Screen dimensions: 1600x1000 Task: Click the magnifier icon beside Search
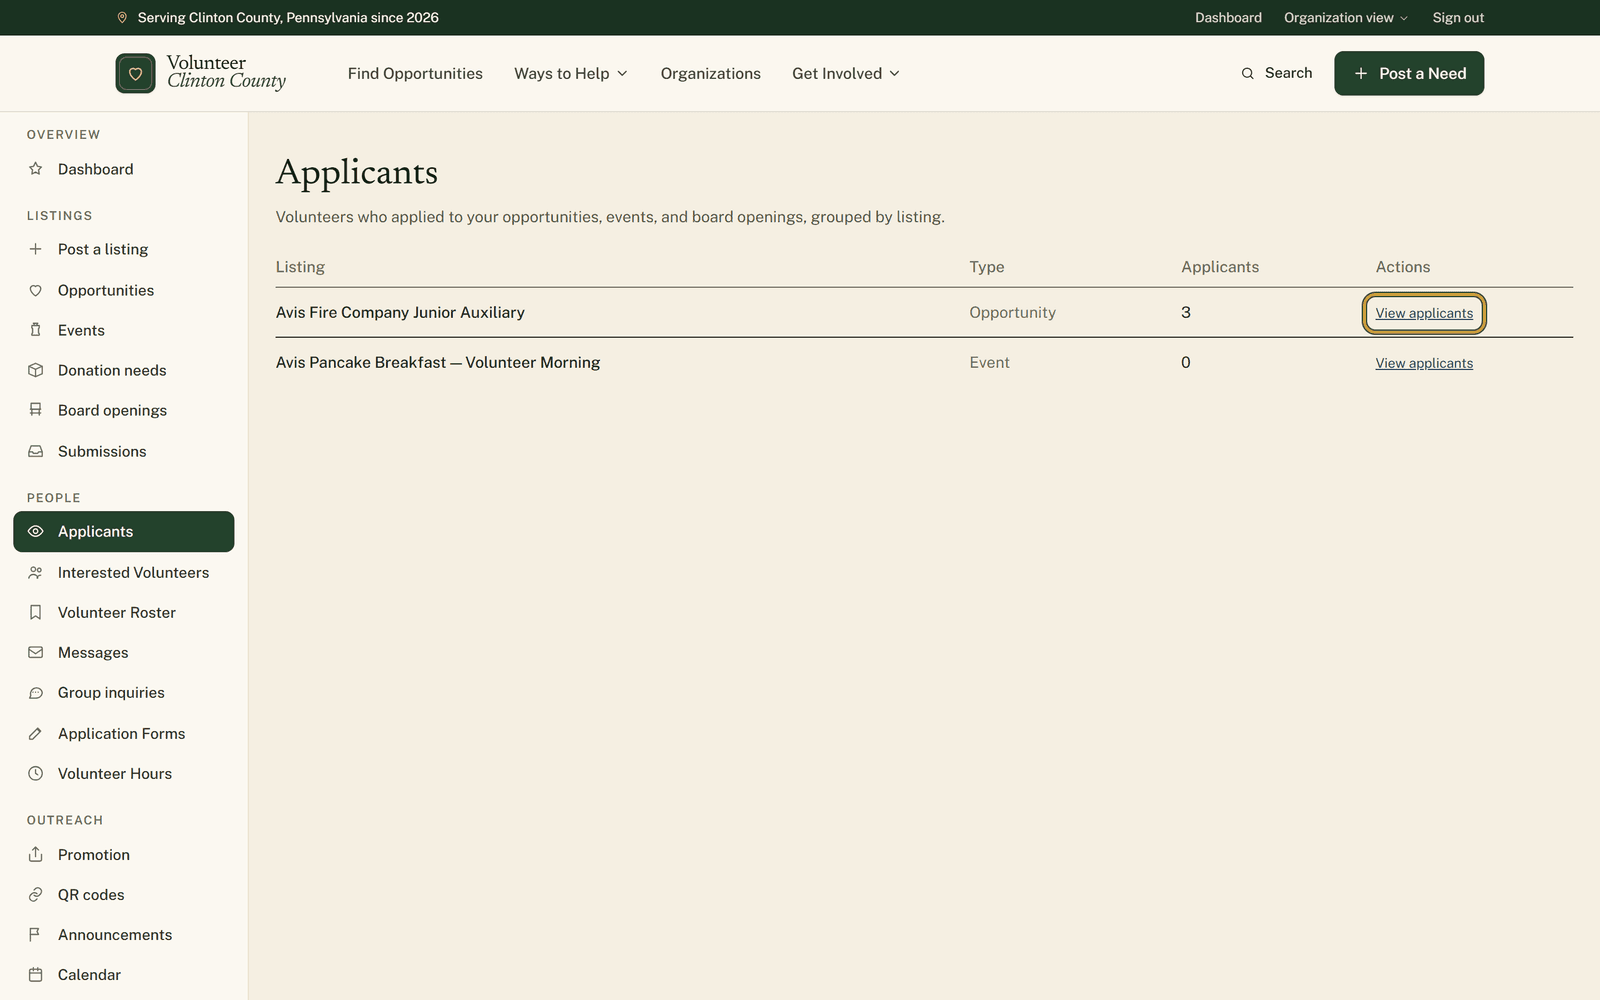1247,73
